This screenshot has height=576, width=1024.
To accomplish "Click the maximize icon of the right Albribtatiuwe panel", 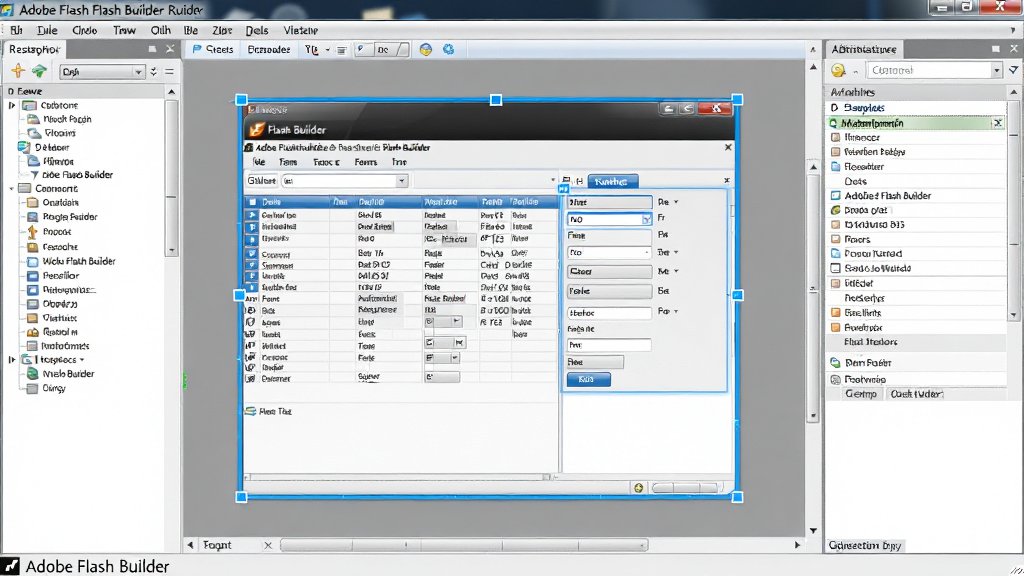I will pyautogui.click(x=996, y=49).
